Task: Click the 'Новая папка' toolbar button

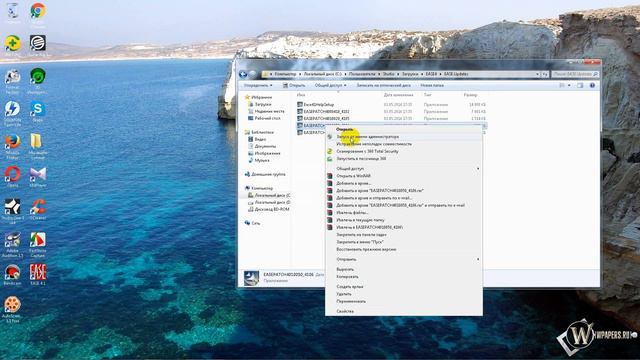Action: tap(432, 85)
